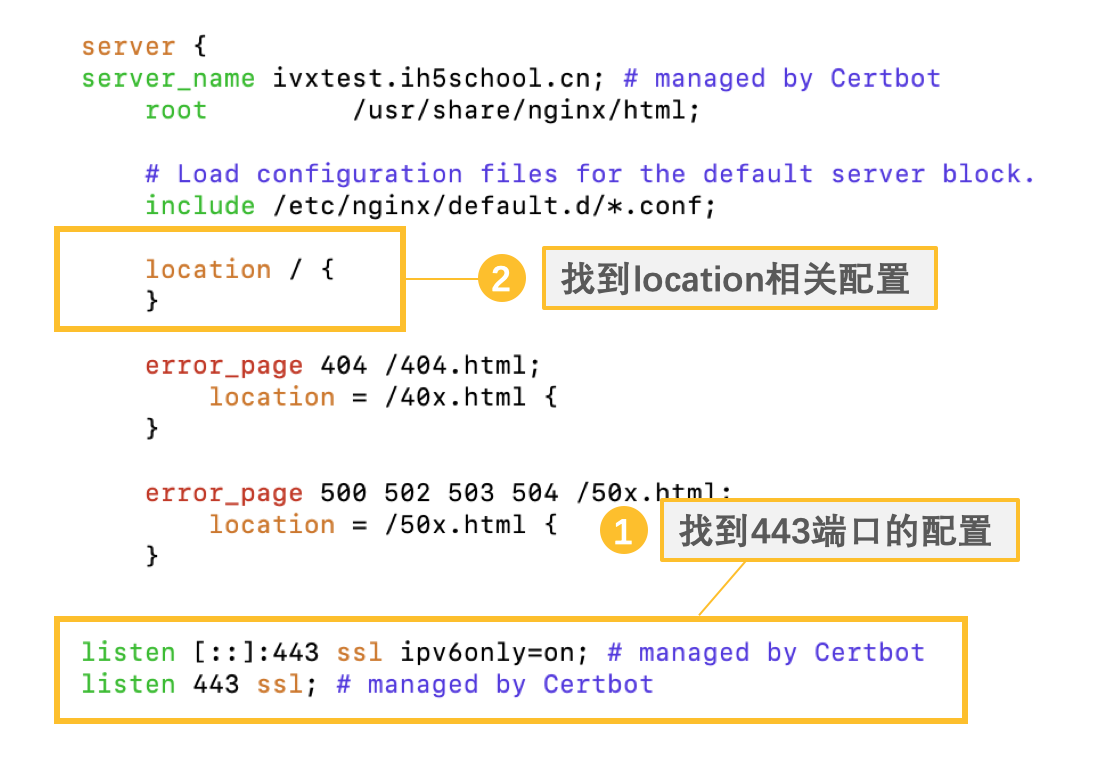Select the server_name directive text
The image size is (1104, 764).
tap(167, 78)
